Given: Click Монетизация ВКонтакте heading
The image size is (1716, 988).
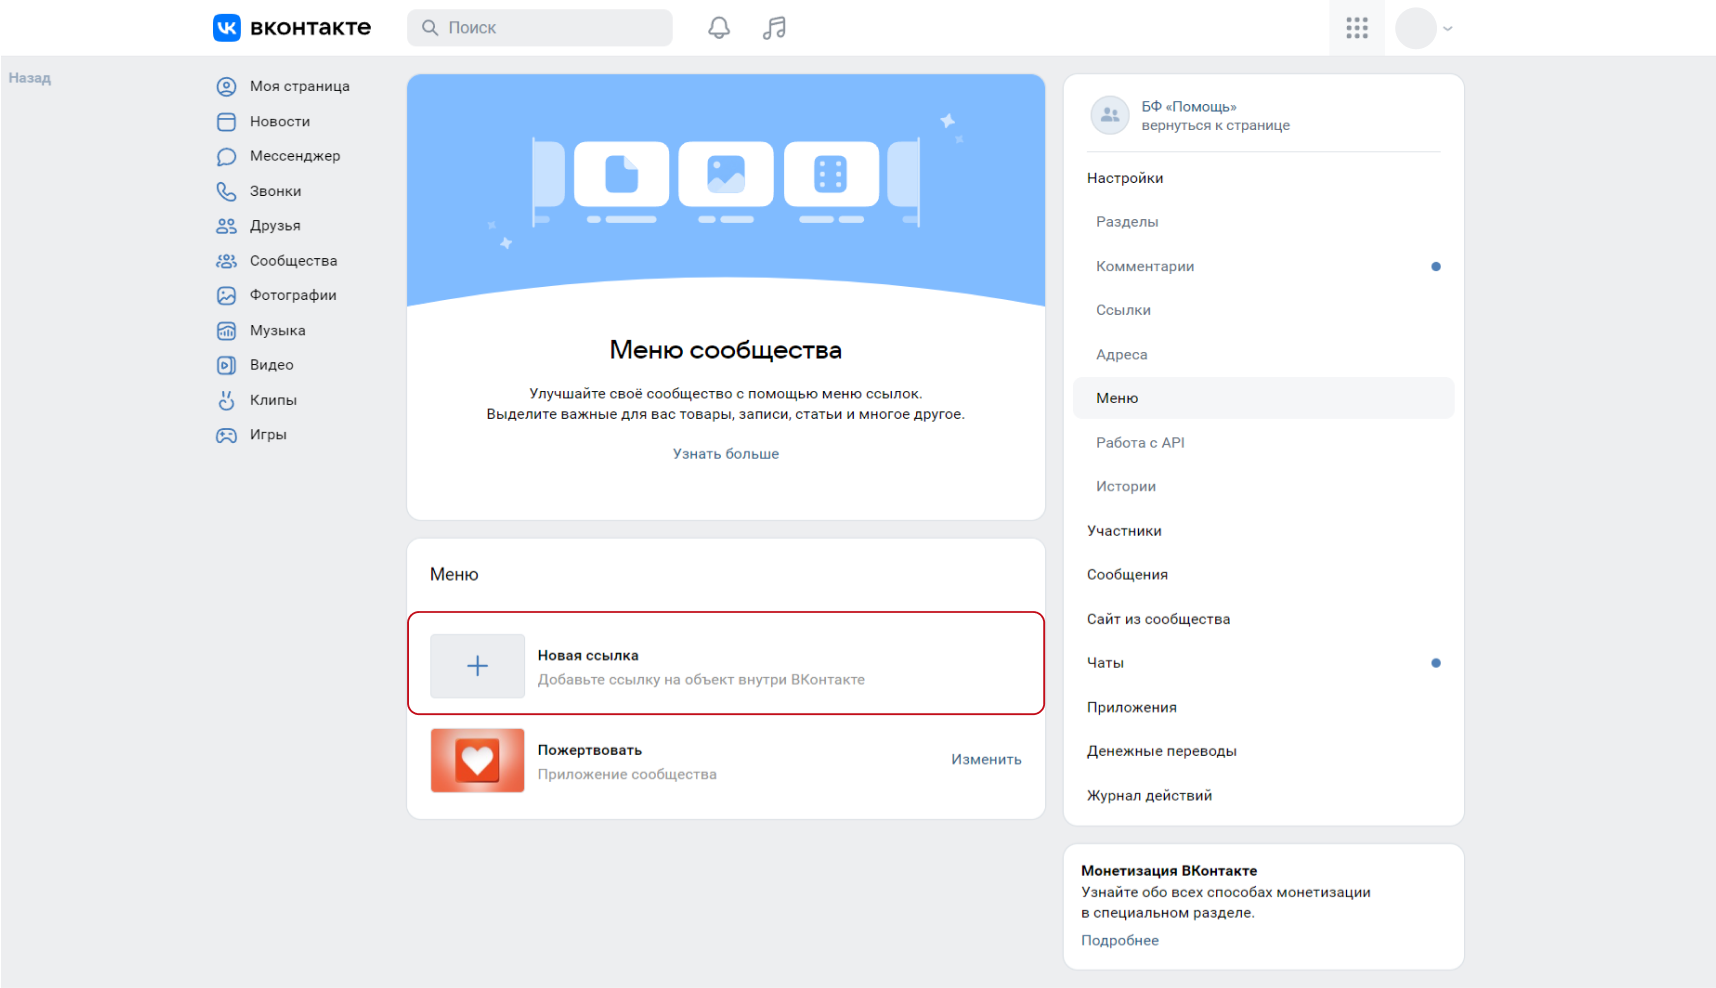Looking at the screenshot, I should 1169,871.
